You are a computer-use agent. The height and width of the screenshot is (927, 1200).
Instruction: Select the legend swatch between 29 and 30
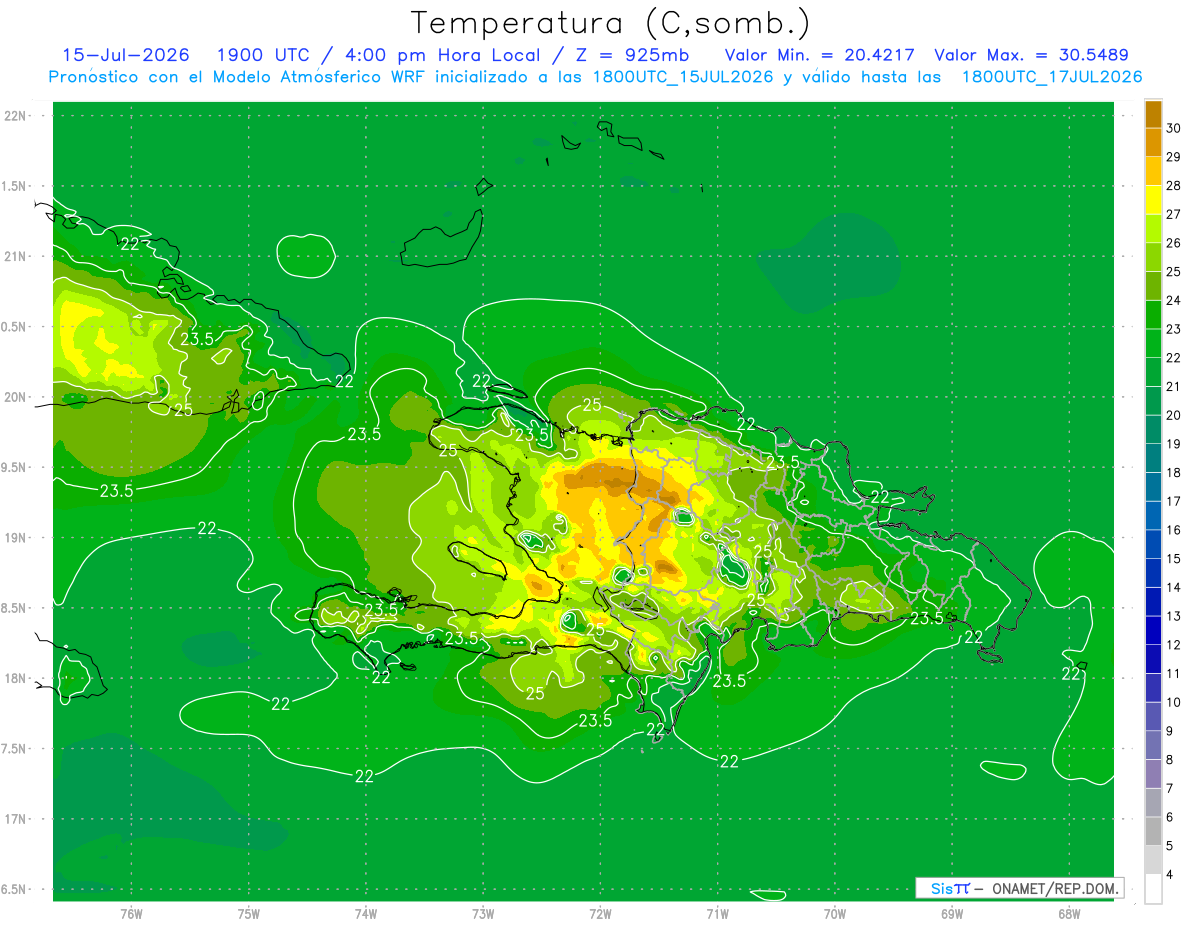coord(1153,142)
